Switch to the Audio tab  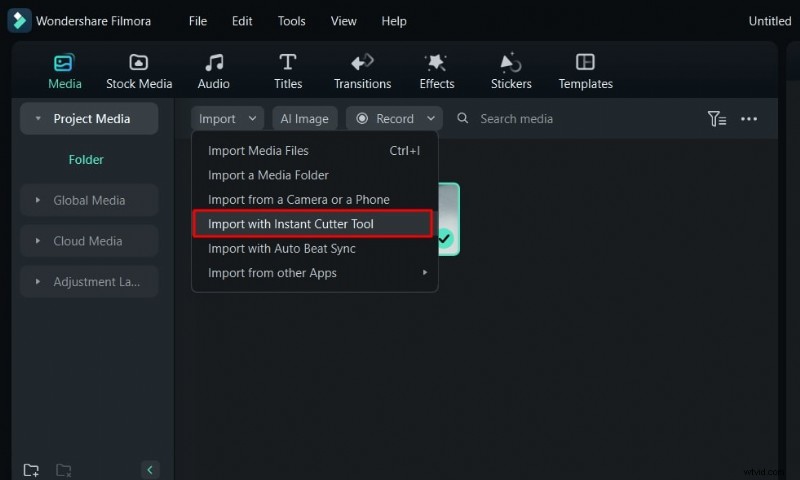click(x=213, y=71)
